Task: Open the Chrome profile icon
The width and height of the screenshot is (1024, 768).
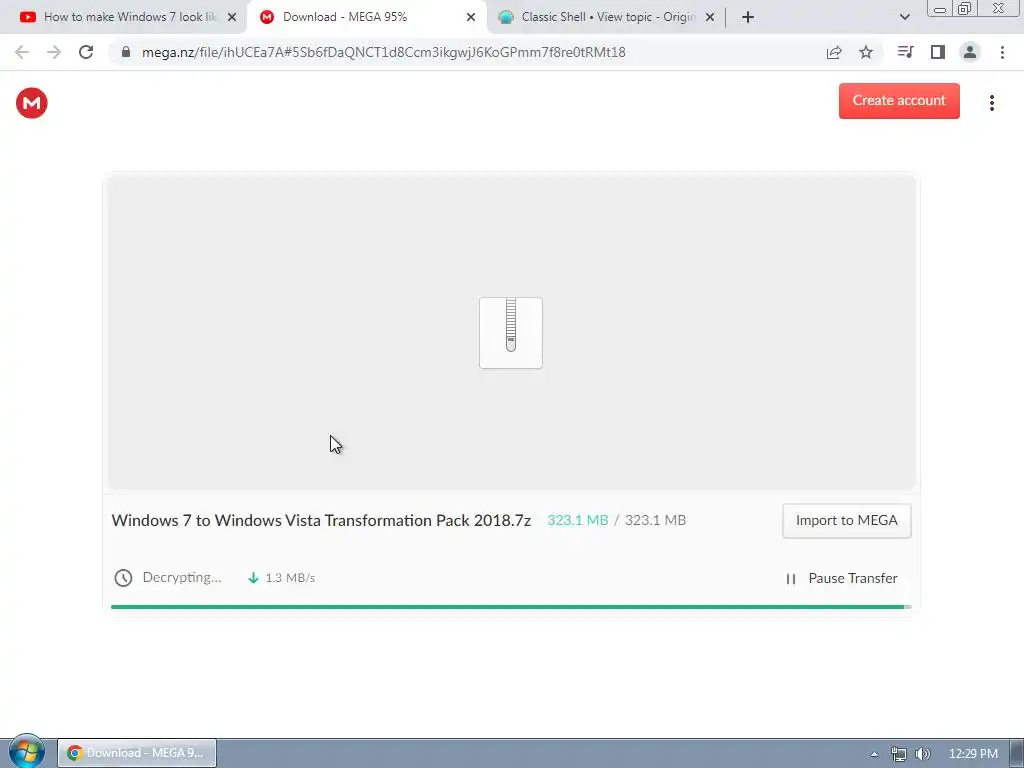Action: 970,52
